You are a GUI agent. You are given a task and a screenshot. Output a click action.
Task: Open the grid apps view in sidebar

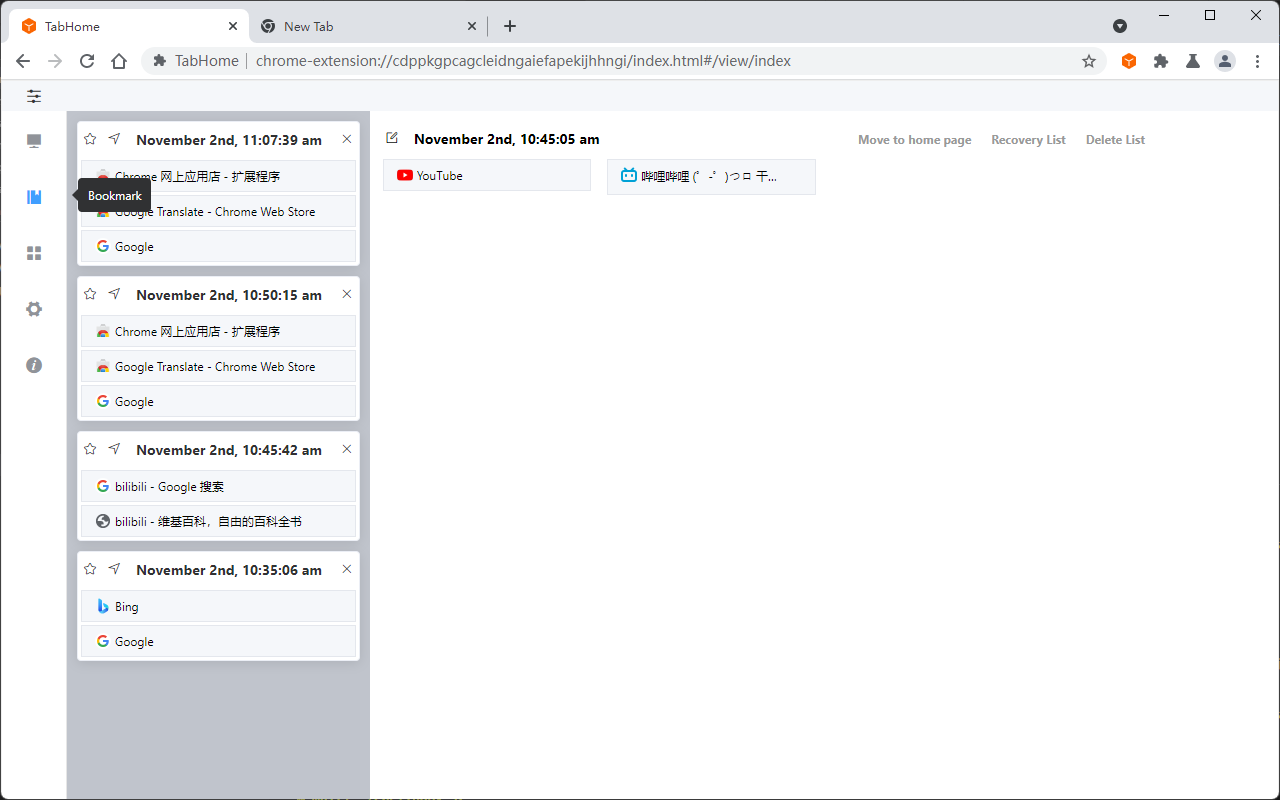click(34, 253)
